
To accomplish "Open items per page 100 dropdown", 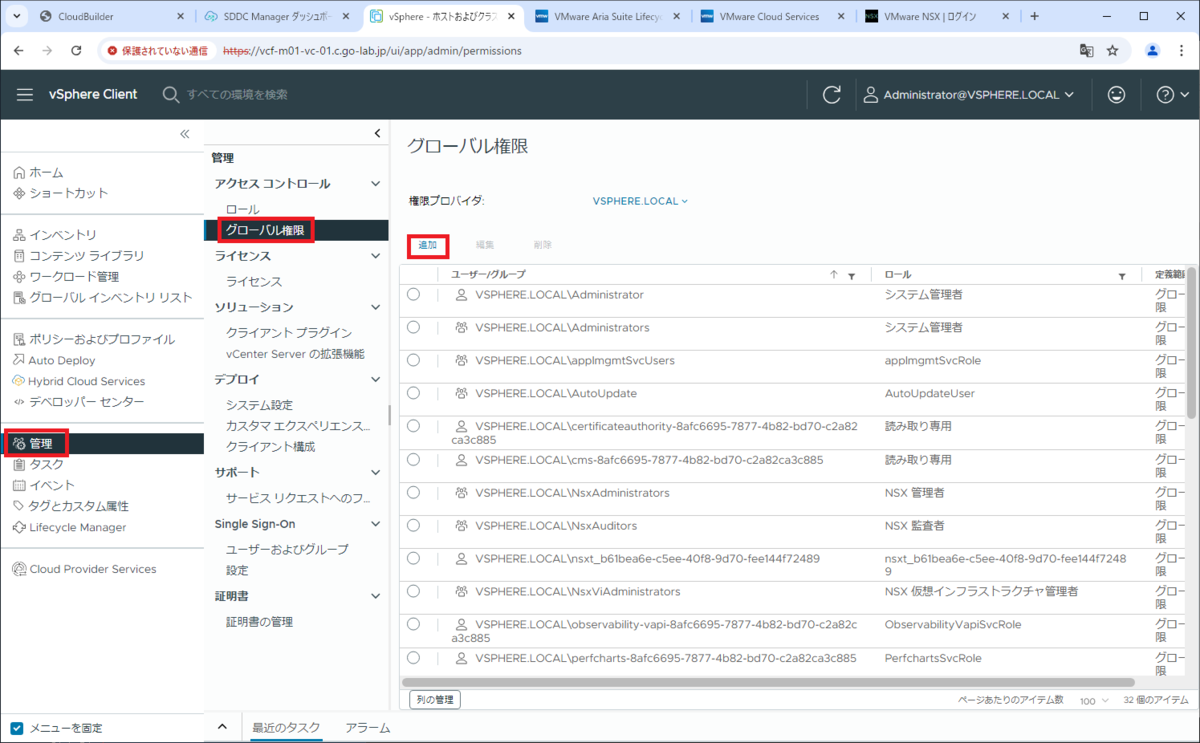I will tap(1096, 701).
